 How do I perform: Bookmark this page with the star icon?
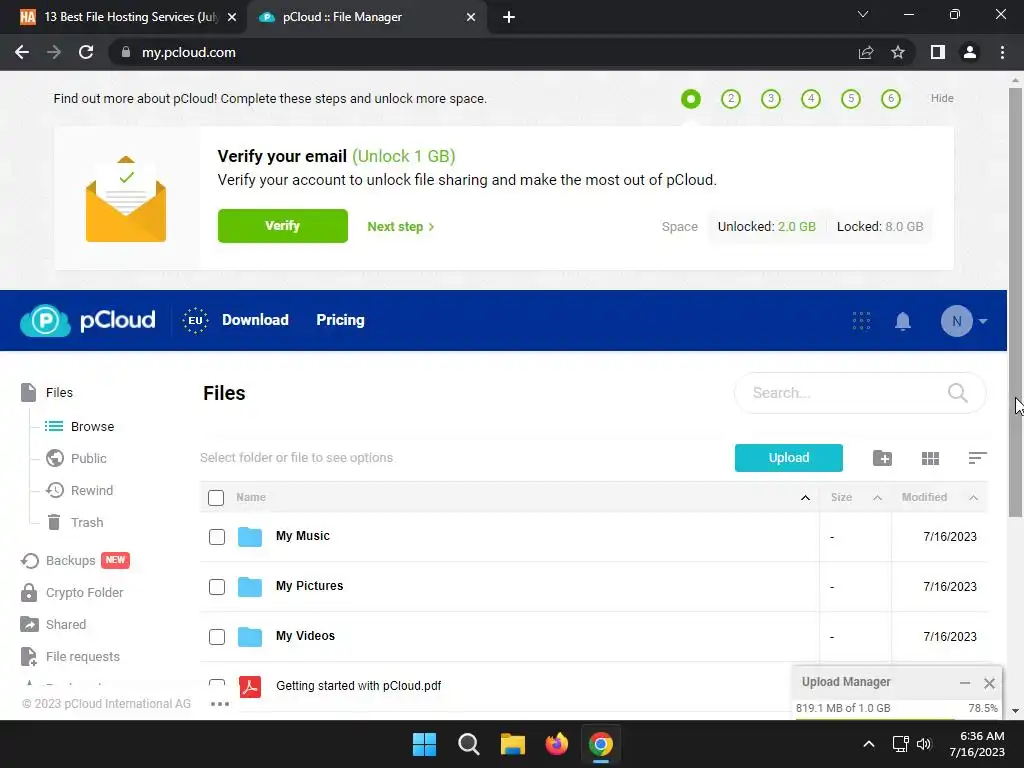coord(898,52)
